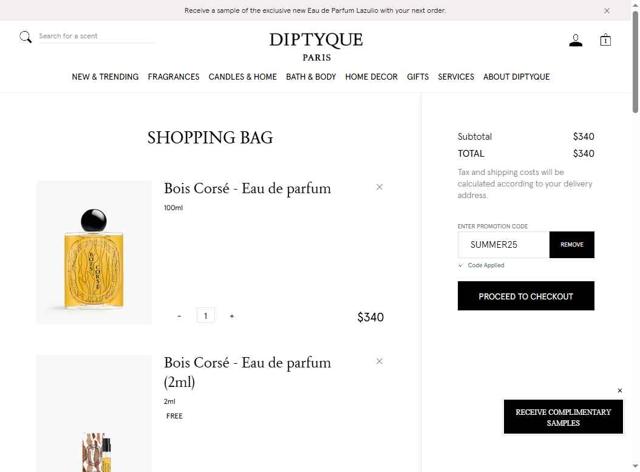
Task: Remove the 2ml Bois Corsé sample from bag
Action: pos(379,361)
